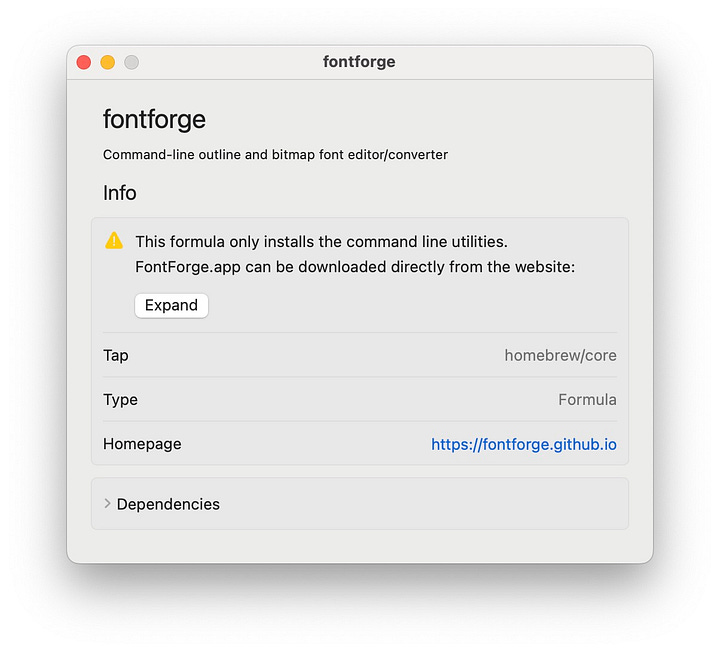Click the 'Tap' row label
The width and height of the screenshot is (720, 652).
(116, 356)
